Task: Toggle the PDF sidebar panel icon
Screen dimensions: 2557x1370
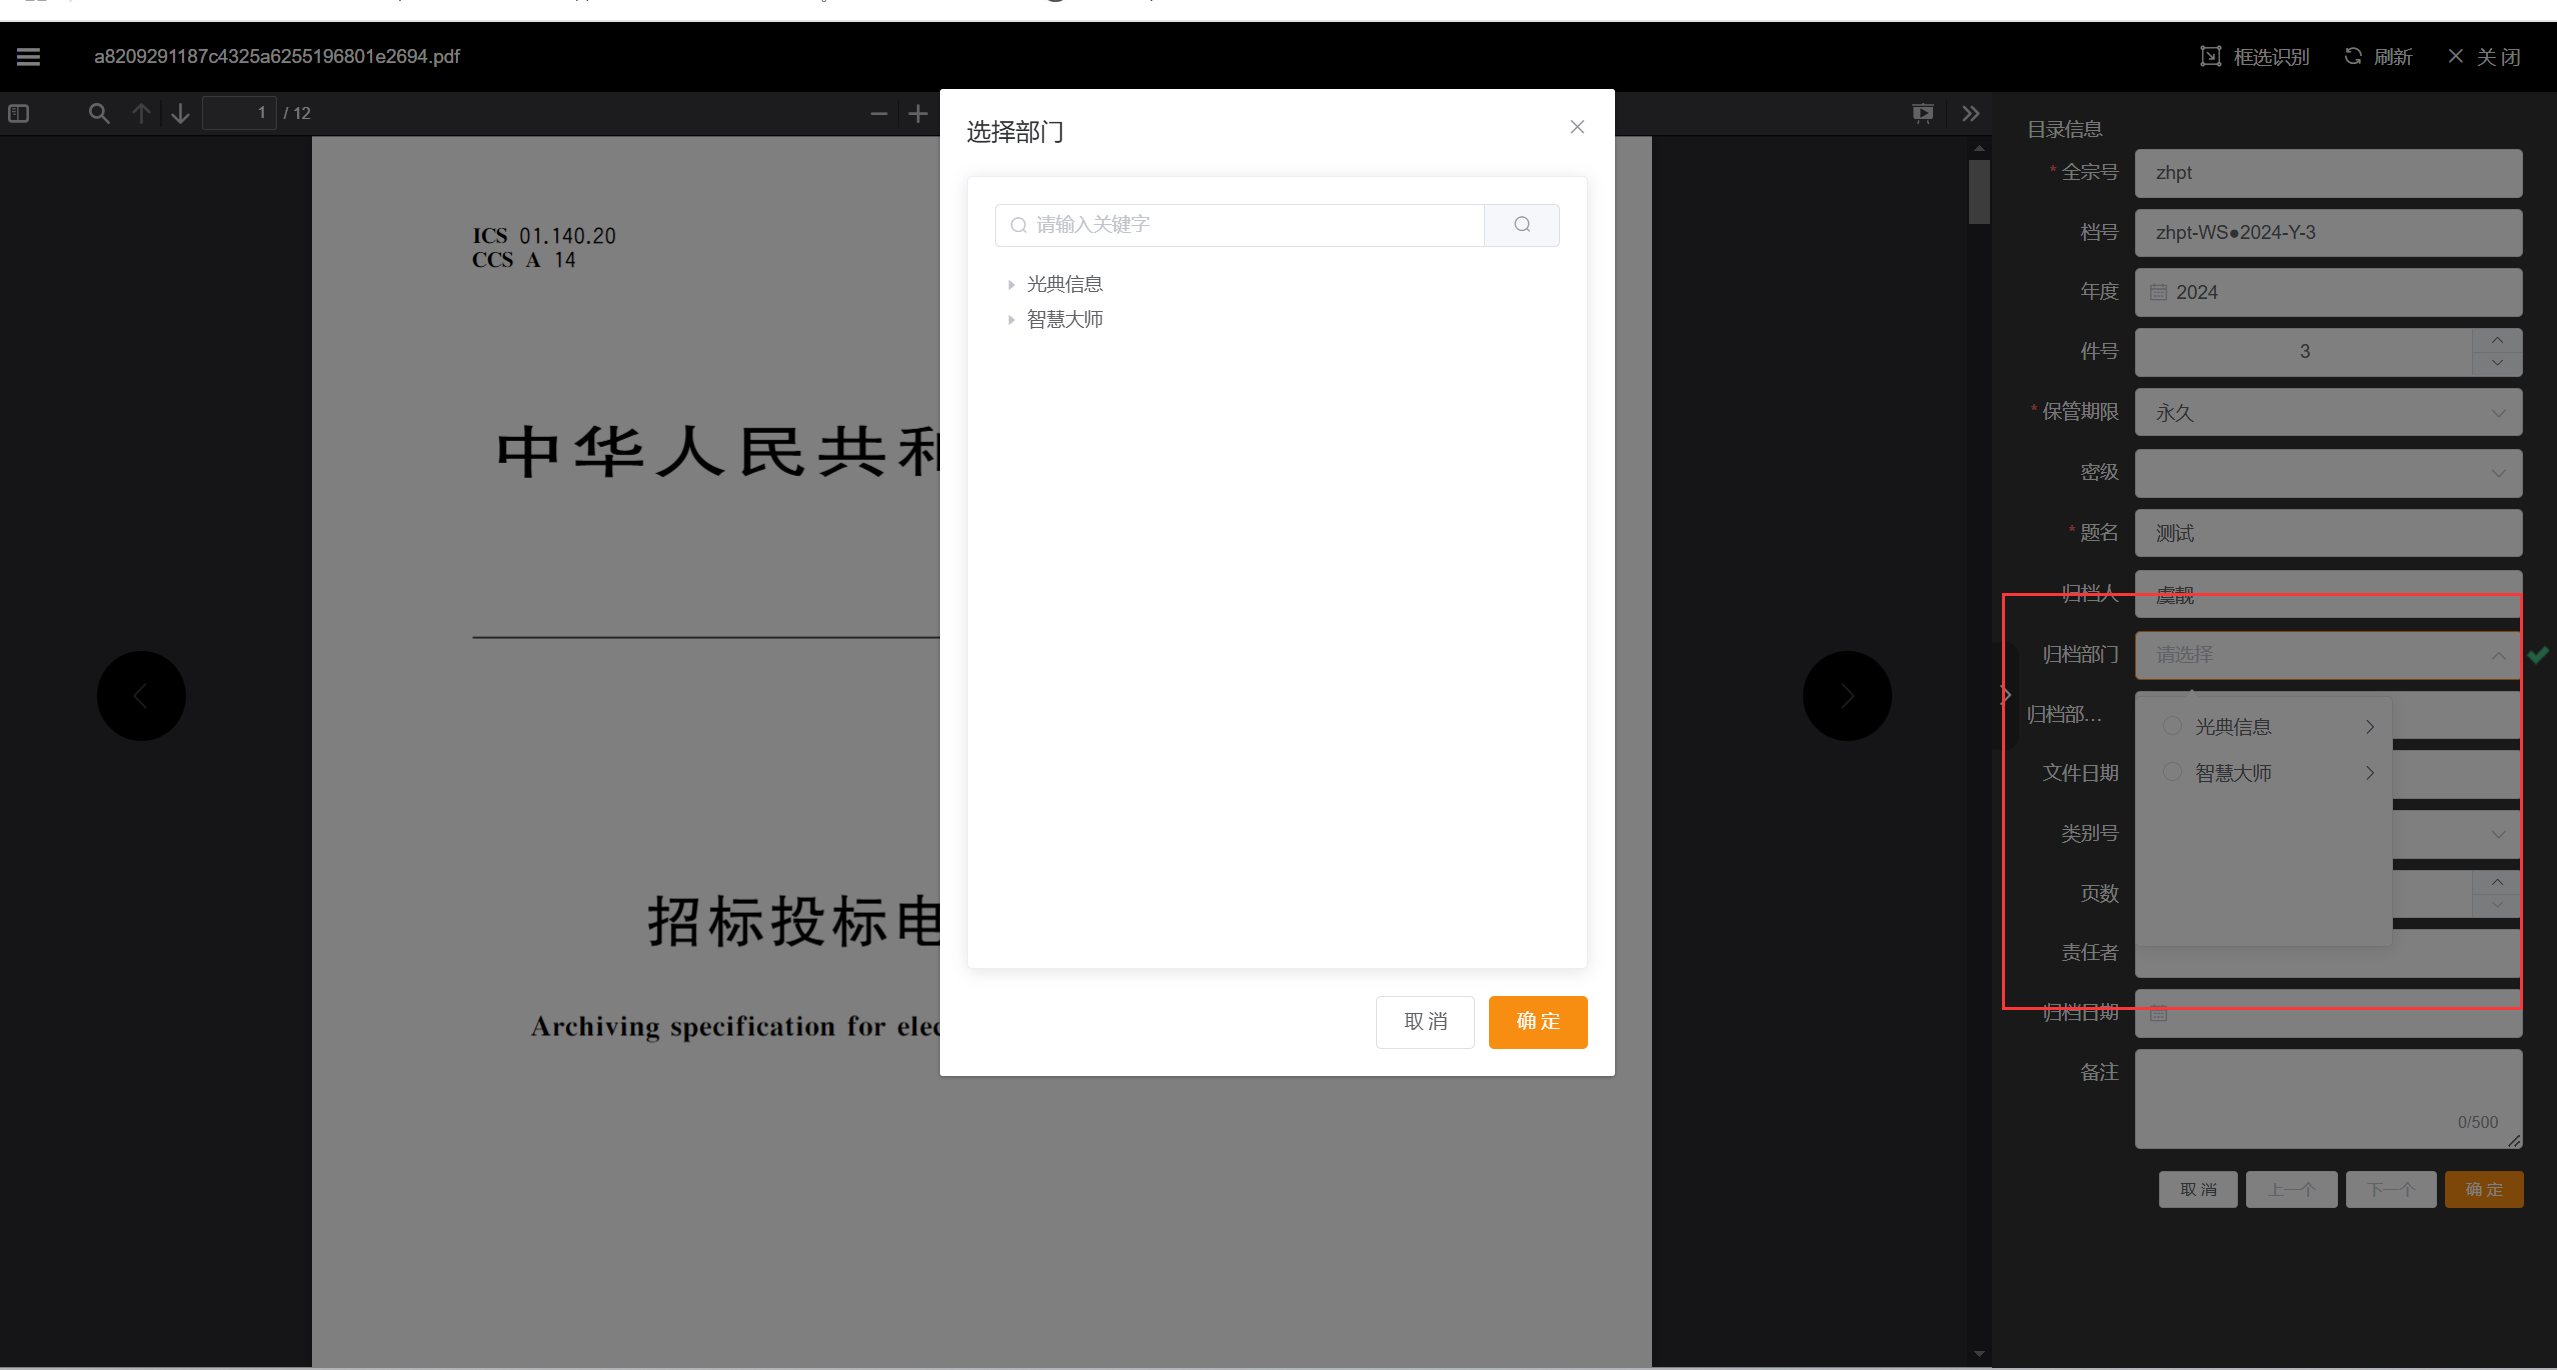Action: tap(18, 113)
